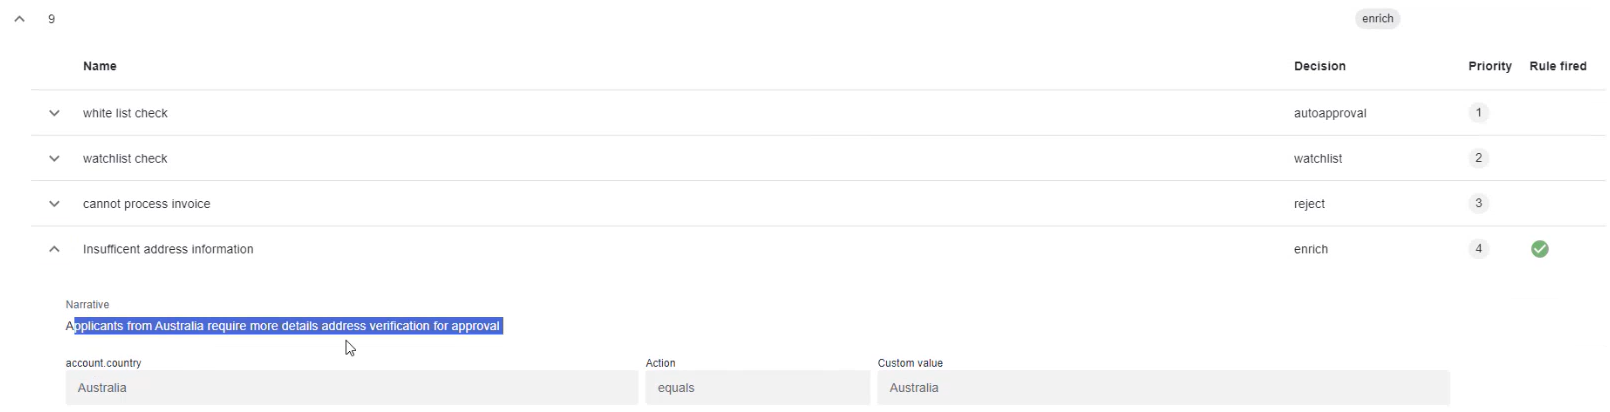Click the Decision column header
The image size is (1610, 412).
click(x=1320, y=66)
